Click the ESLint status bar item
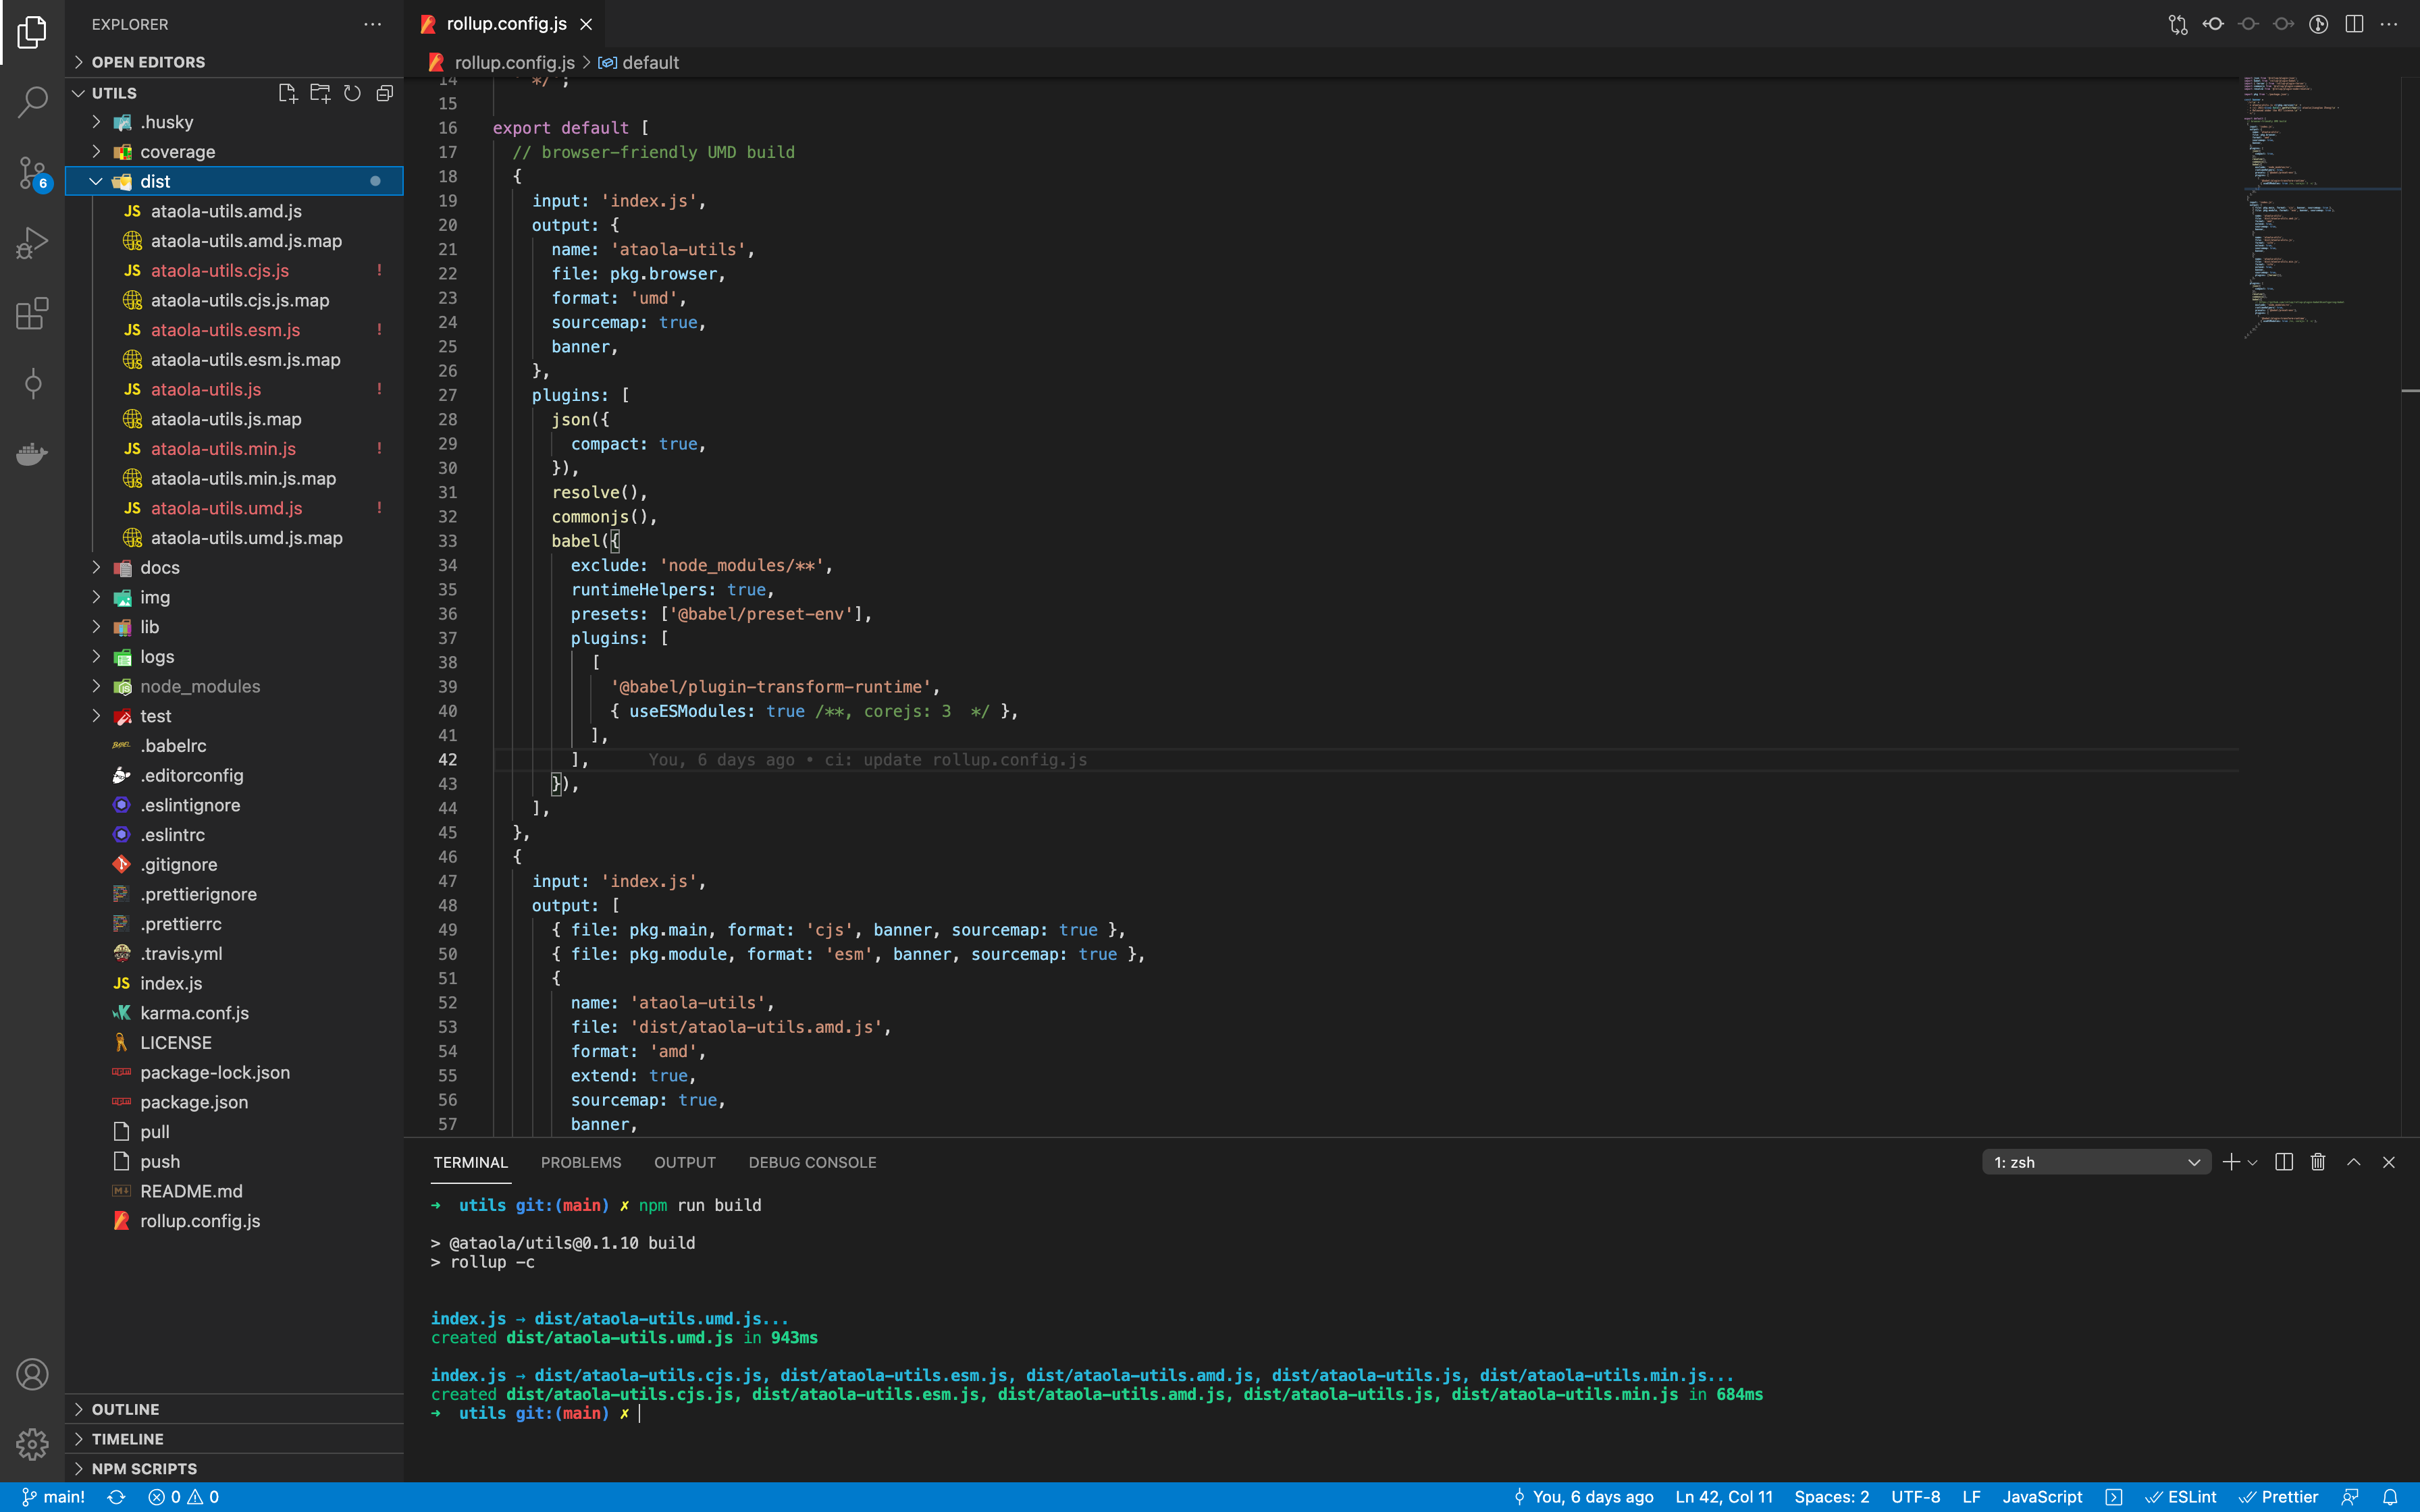 click(2181, 1497)
